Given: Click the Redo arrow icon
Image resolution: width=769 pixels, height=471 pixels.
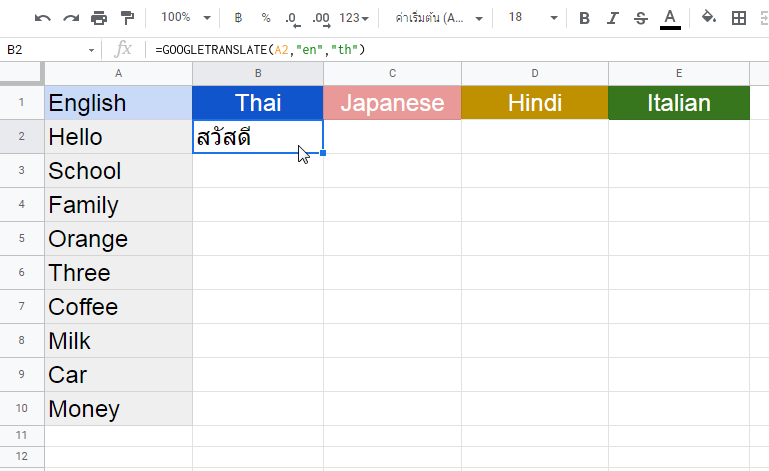Looking at the screenshot, I should [71, 19].
